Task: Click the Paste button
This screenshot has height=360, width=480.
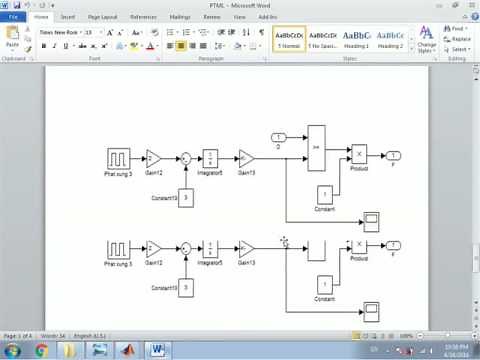Action: point(12,37)
